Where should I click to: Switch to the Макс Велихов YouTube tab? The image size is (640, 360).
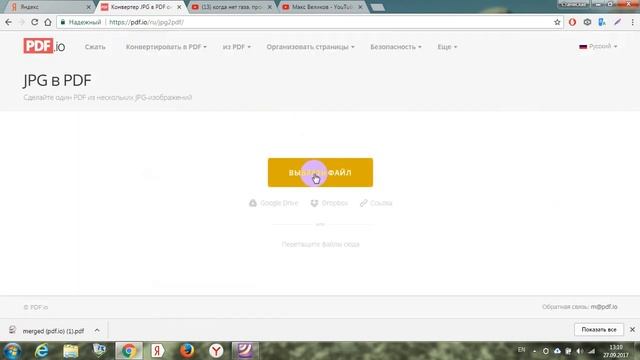click(323, 7)
